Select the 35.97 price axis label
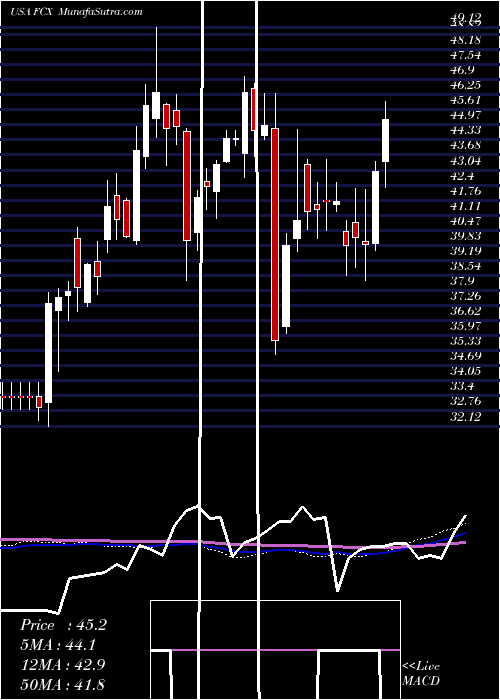Screen dimensions: 500x700 click(466, 326)
